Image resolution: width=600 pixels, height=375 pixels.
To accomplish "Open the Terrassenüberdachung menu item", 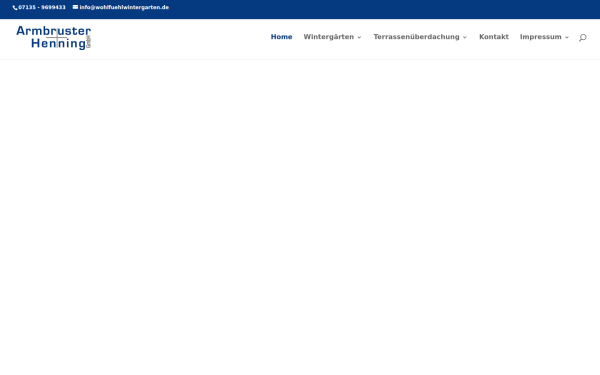I will click(x=416, y=37).
